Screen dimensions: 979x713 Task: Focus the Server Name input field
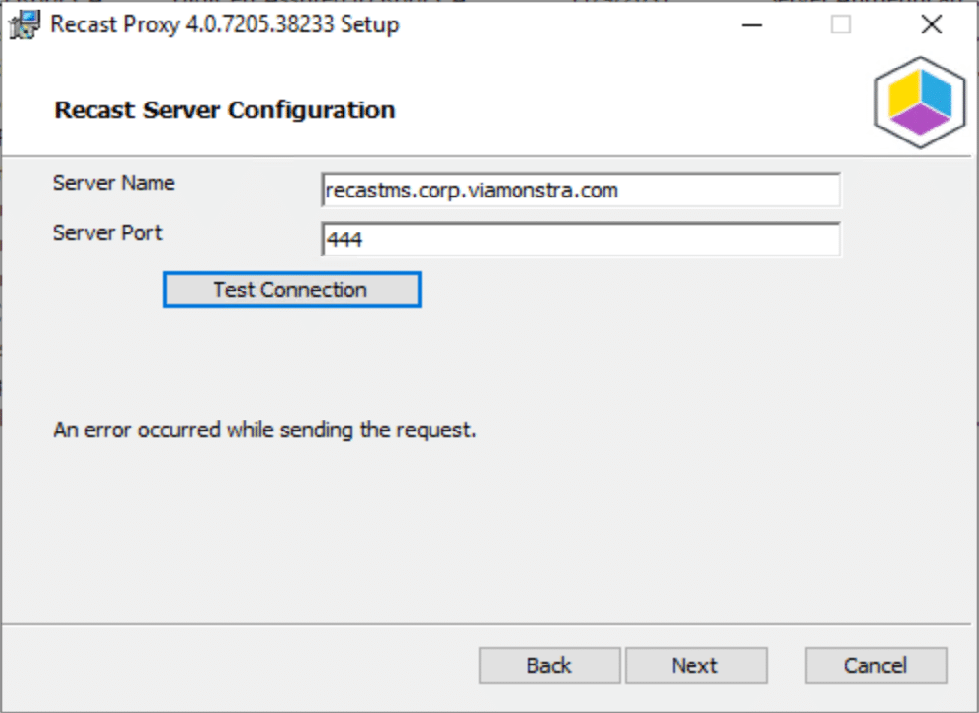click(581, 190)
